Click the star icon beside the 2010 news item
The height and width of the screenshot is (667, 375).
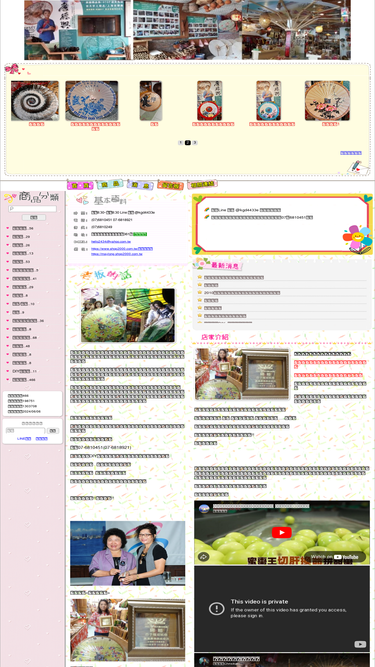coord(200,293)
